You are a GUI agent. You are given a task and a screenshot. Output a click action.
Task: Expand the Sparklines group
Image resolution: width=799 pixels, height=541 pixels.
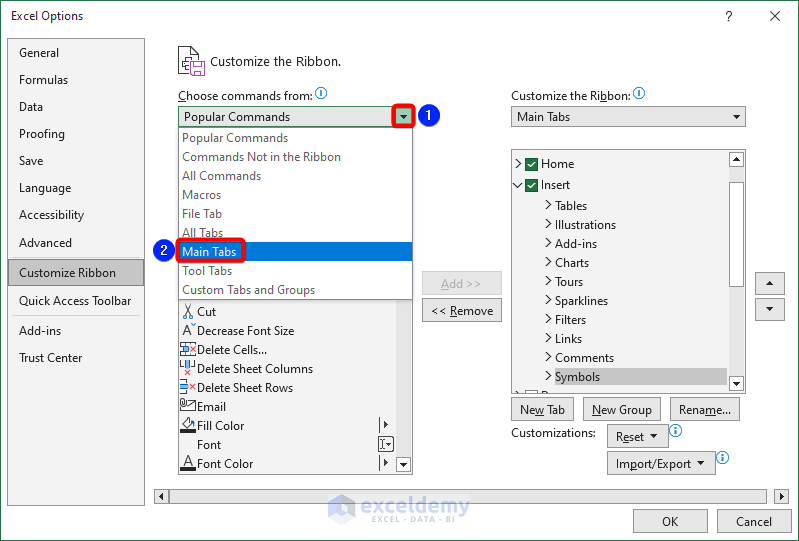pyautogui.click(x=548, y=300)
